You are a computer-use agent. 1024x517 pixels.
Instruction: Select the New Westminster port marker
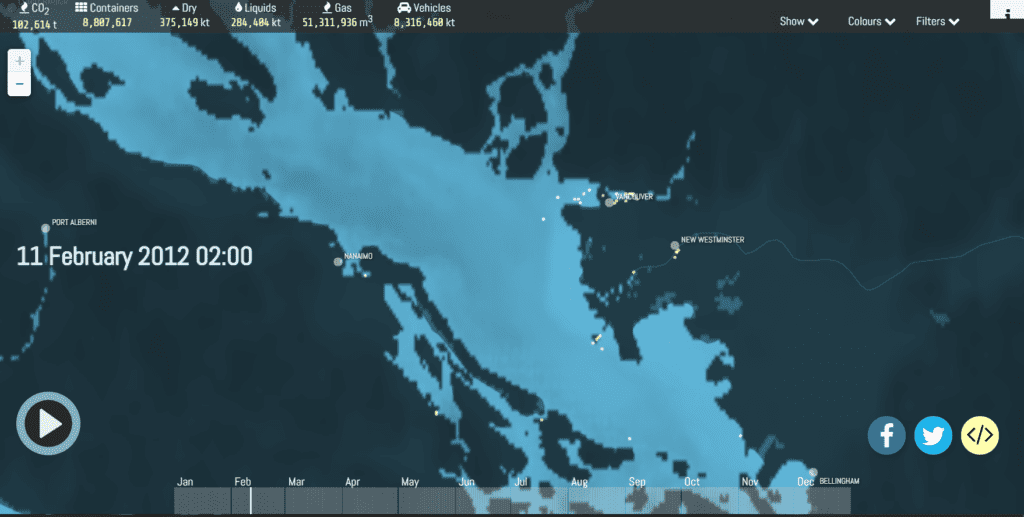pos(675,246)
